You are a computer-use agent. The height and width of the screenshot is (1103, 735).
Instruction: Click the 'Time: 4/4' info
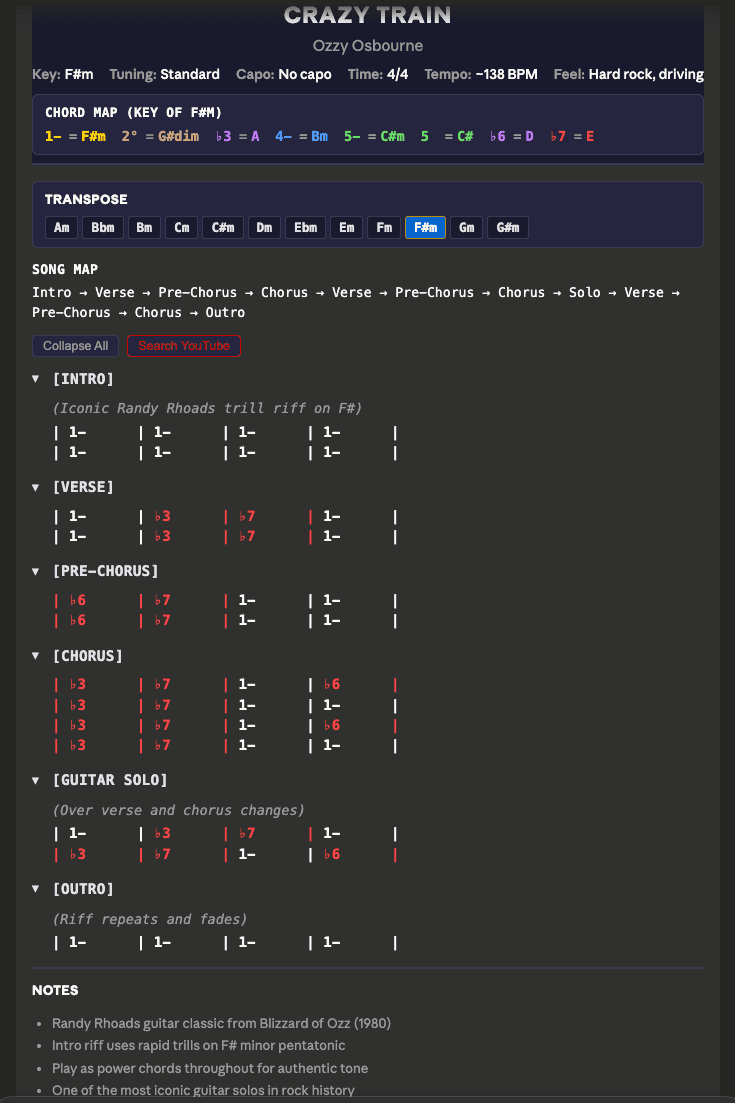(x=378, y=74)
